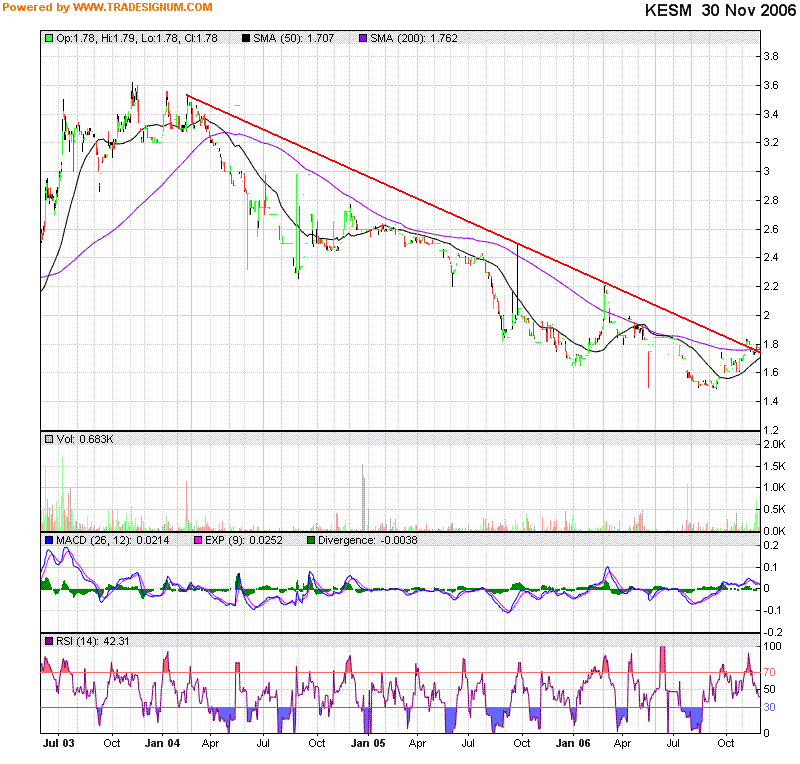The image size is (800, 764).
Task: Click the 100 RSI axis label
Action: pyautogui.click(x=772, y=646)
